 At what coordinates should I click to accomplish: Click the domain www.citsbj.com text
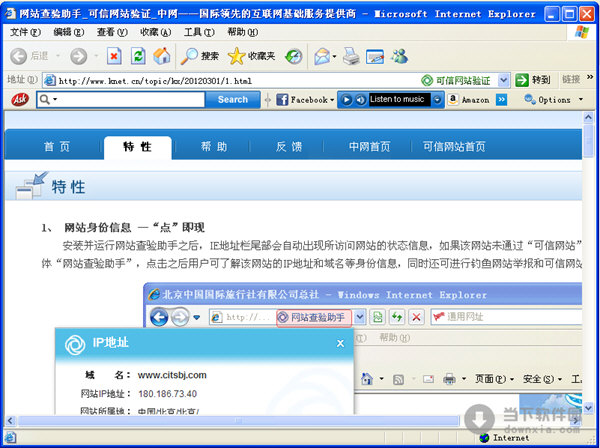pos(172,375)
